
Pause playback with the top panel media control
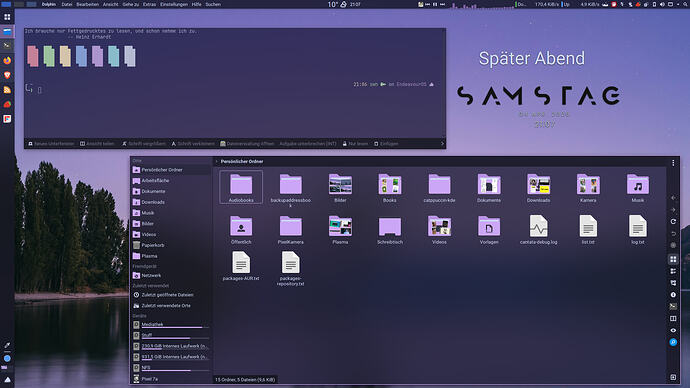435,4
